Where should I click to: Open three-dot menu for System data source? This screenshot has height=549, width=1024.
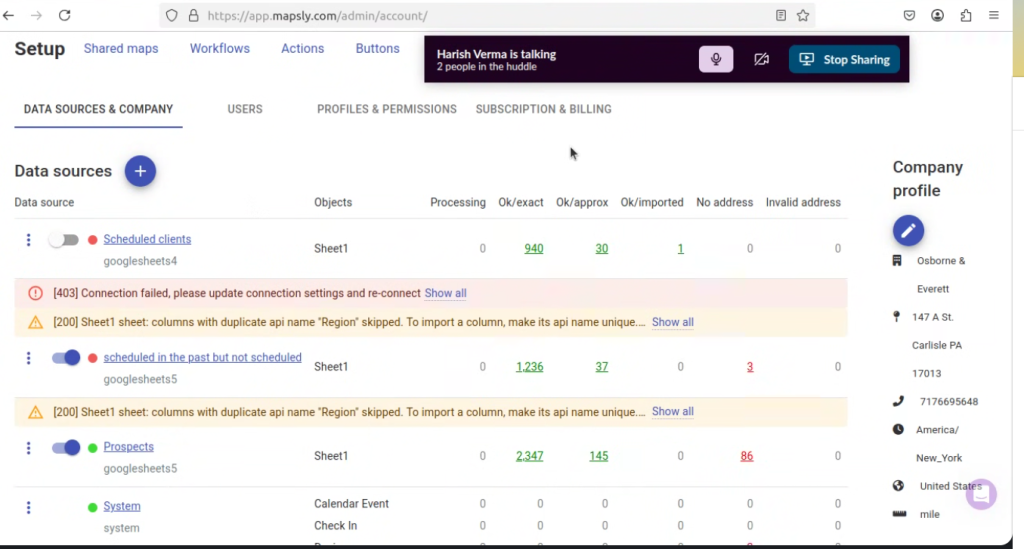28,507
